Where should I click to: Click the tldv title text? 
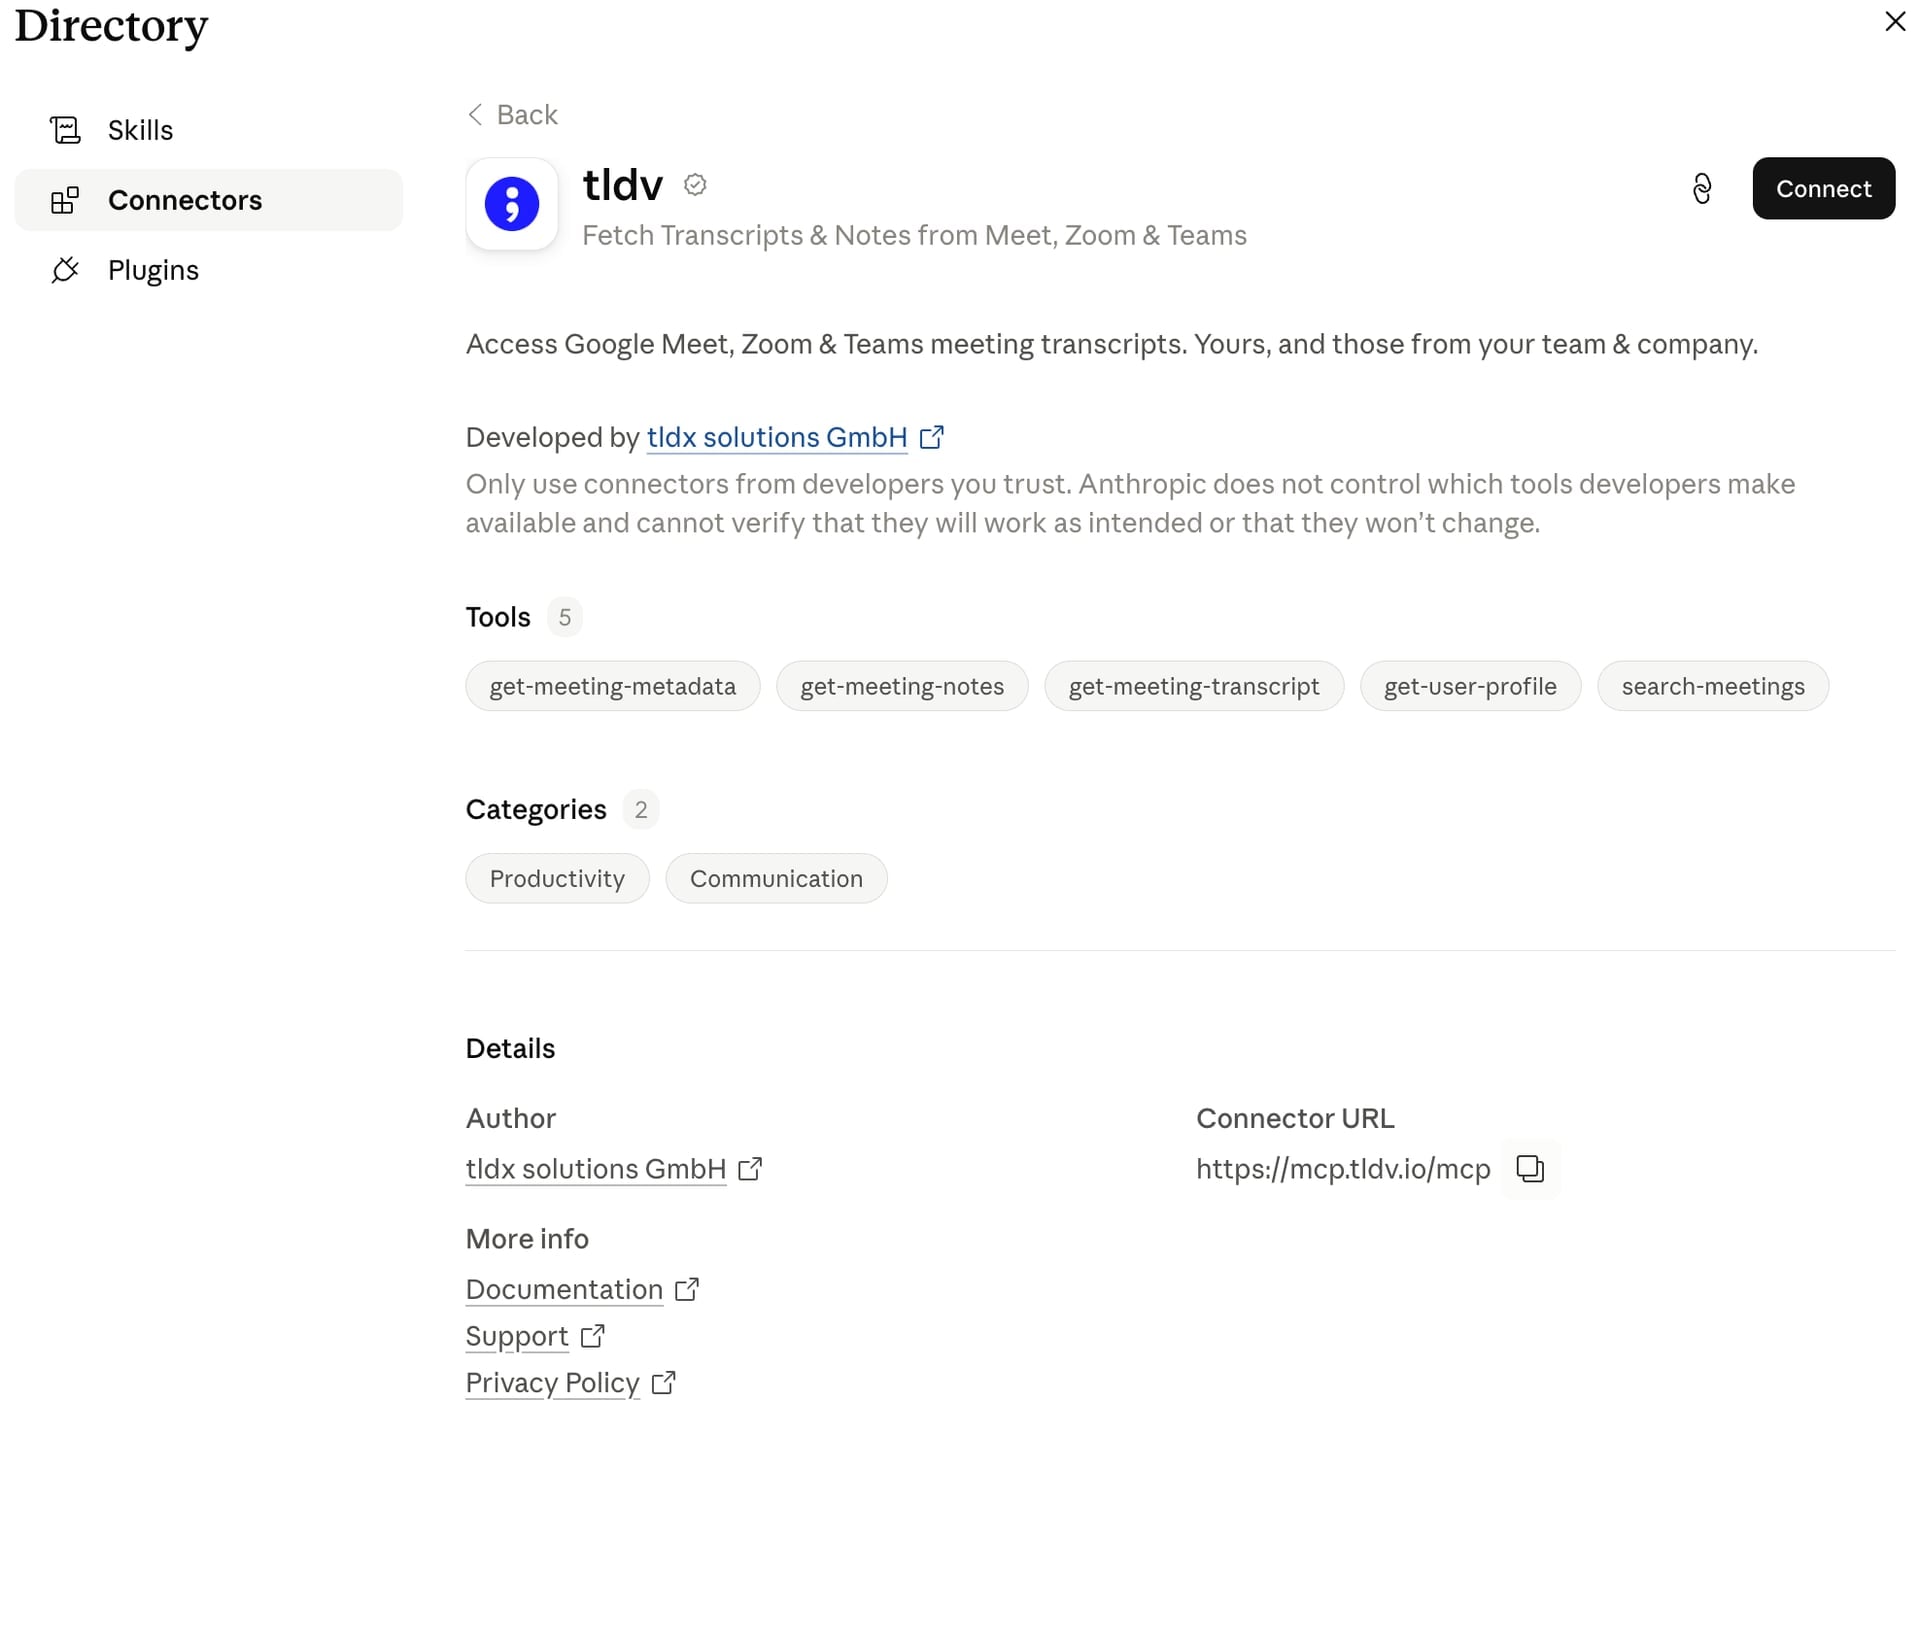point(623,186)
